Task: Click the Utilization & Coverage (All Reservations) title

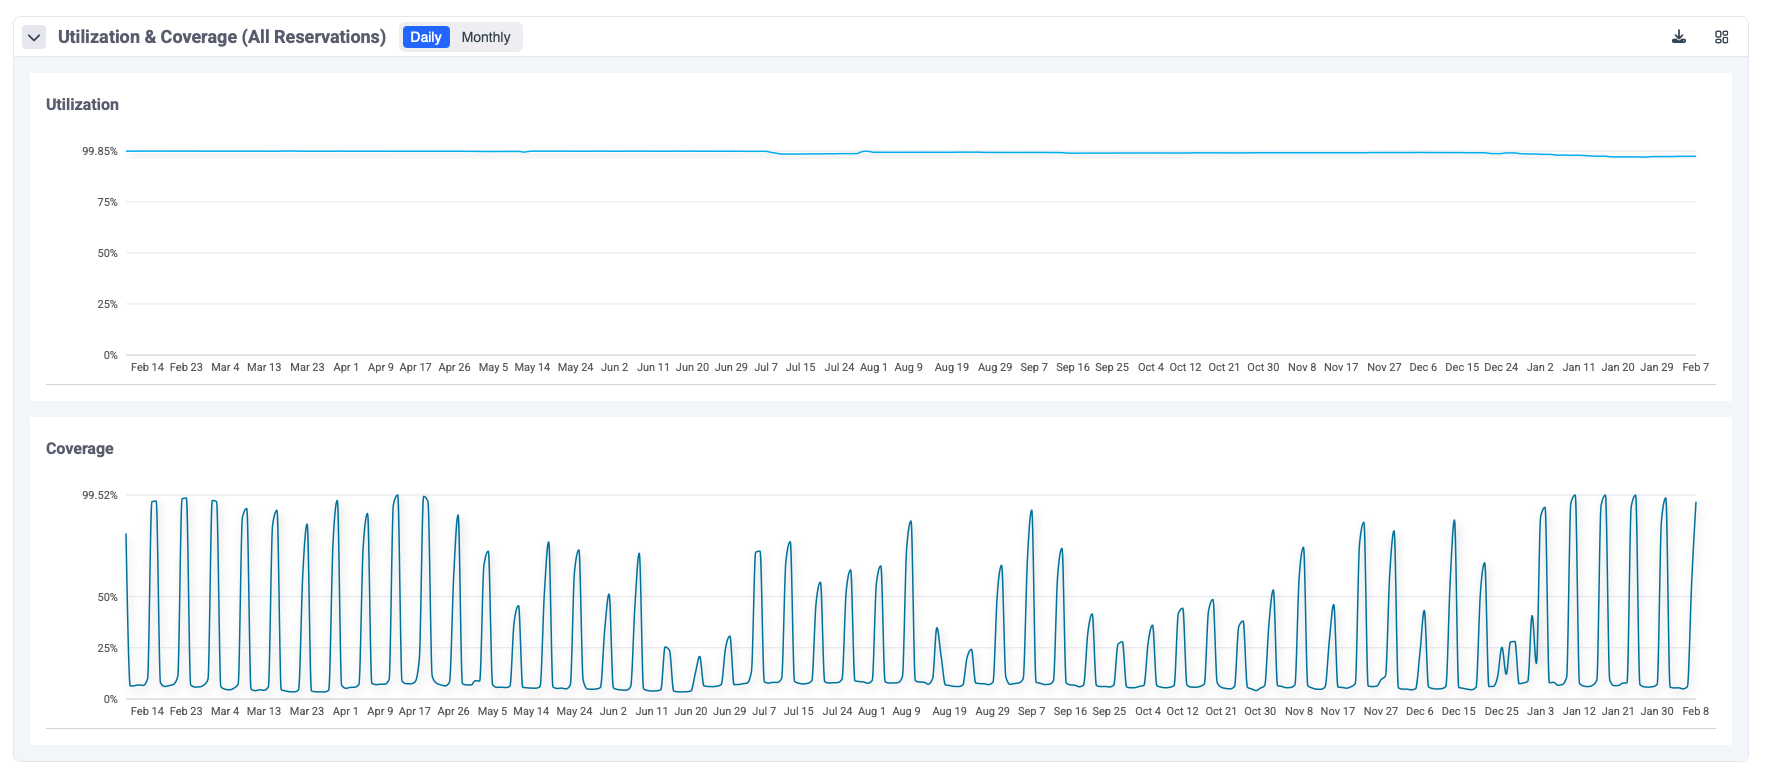Action: [222, 37]
